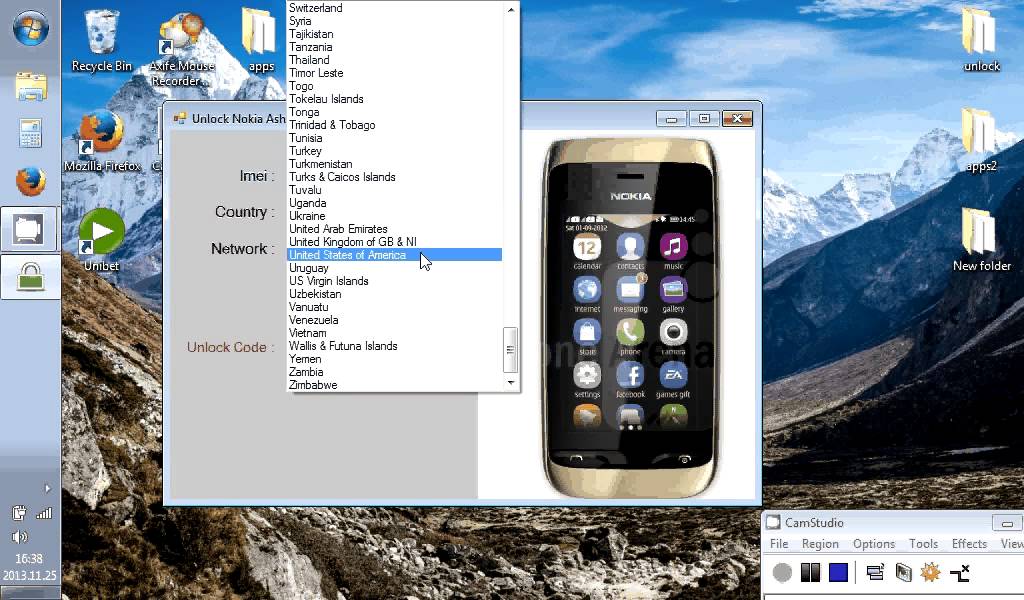The image size is (1024, 600).
Task: Select Wallis & Futuna Islands entry
Action: 394,346
